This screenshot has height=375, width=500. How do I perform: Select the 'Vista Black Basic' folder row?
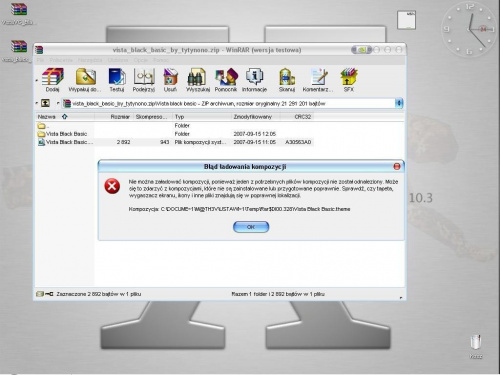(x=175, y=134)
